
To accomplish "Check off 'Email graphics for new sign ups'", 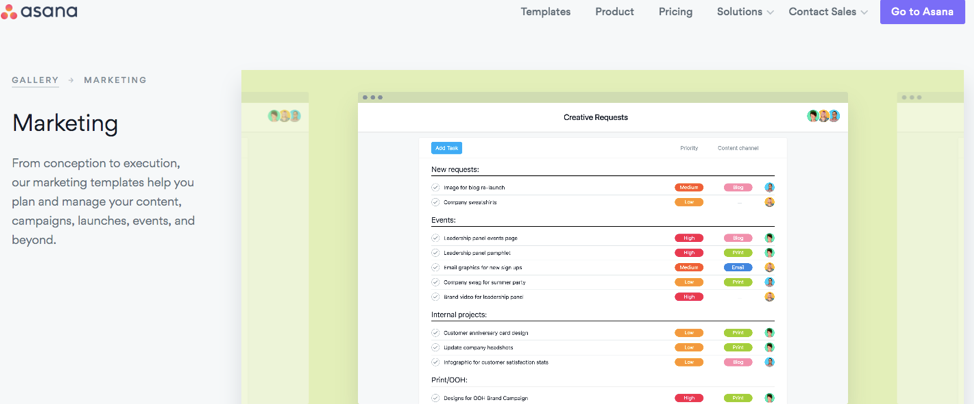I will click(435, 267).
